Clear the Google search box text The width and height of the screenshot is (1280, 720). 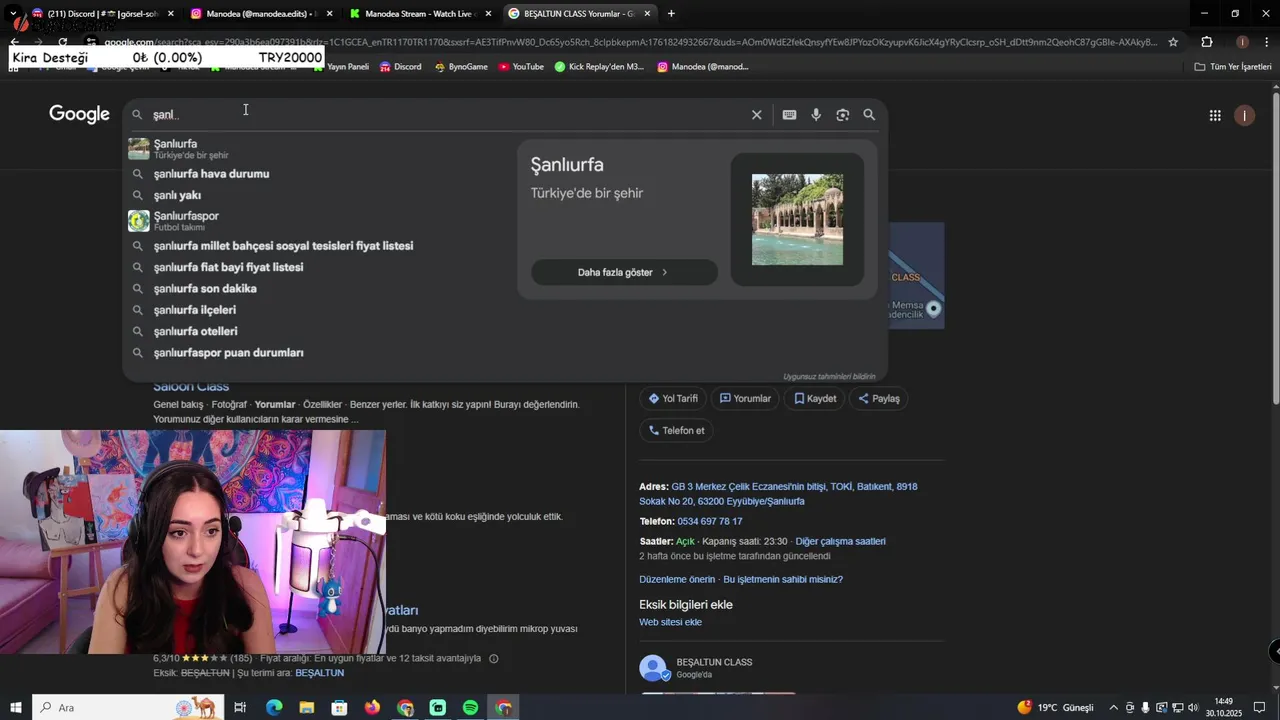click(x=757, y=115)
